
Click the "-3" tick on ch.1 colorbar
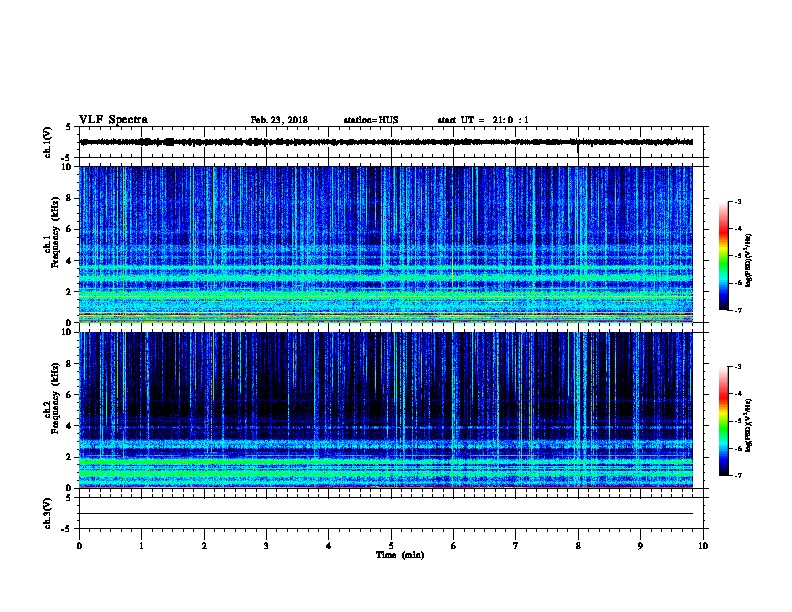click(737, 201)
